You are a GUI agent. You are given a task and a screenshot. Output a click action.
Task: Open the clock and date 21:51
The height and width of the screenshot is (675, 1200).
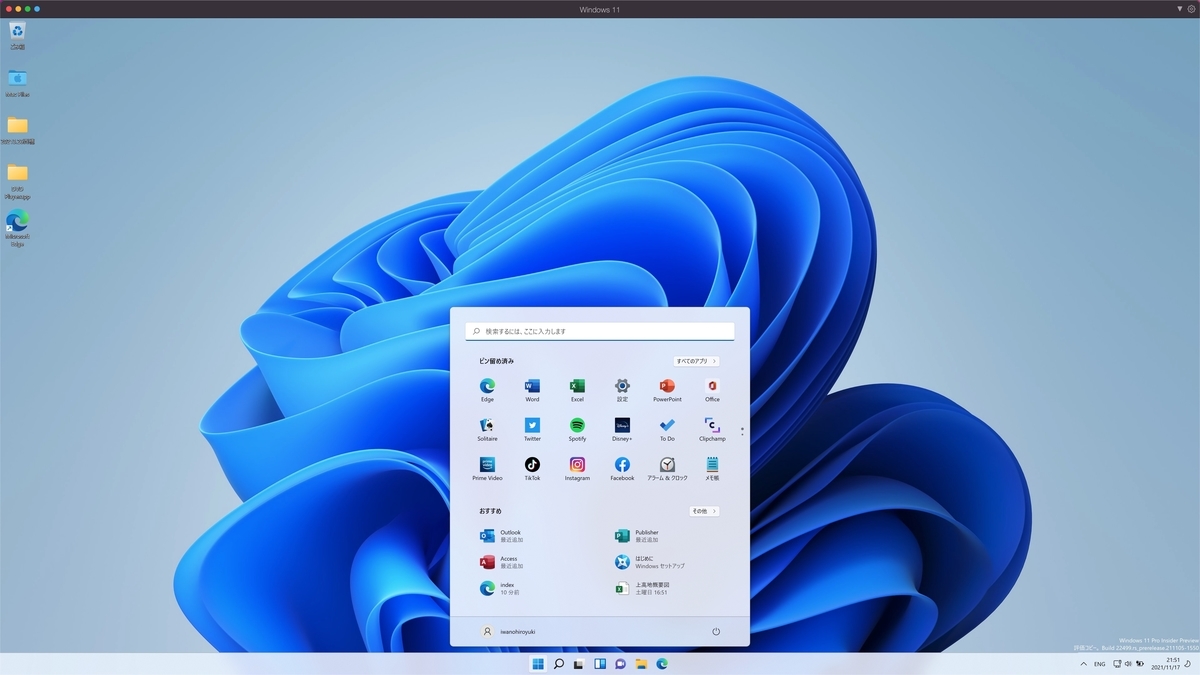coord(1165,664)
